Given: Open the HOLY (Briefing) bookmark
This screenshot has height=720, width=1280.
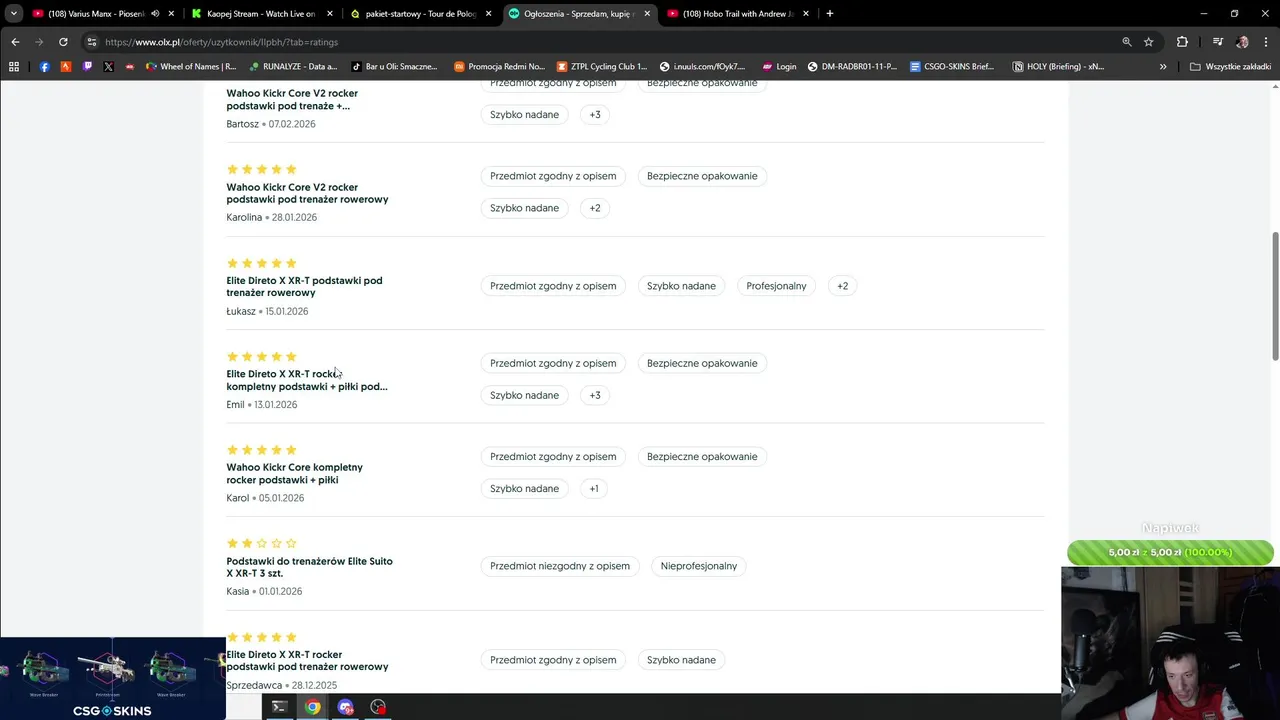Looking at the screenshot, I should coord(1058,66).
